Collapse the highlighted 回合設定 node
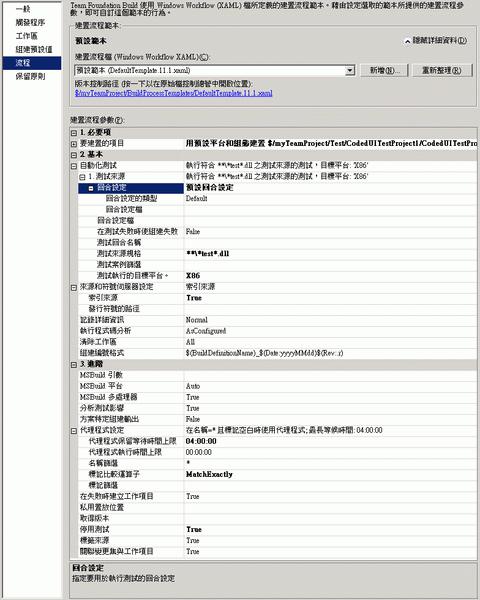480x600 pixels. [x=91, y=188]
